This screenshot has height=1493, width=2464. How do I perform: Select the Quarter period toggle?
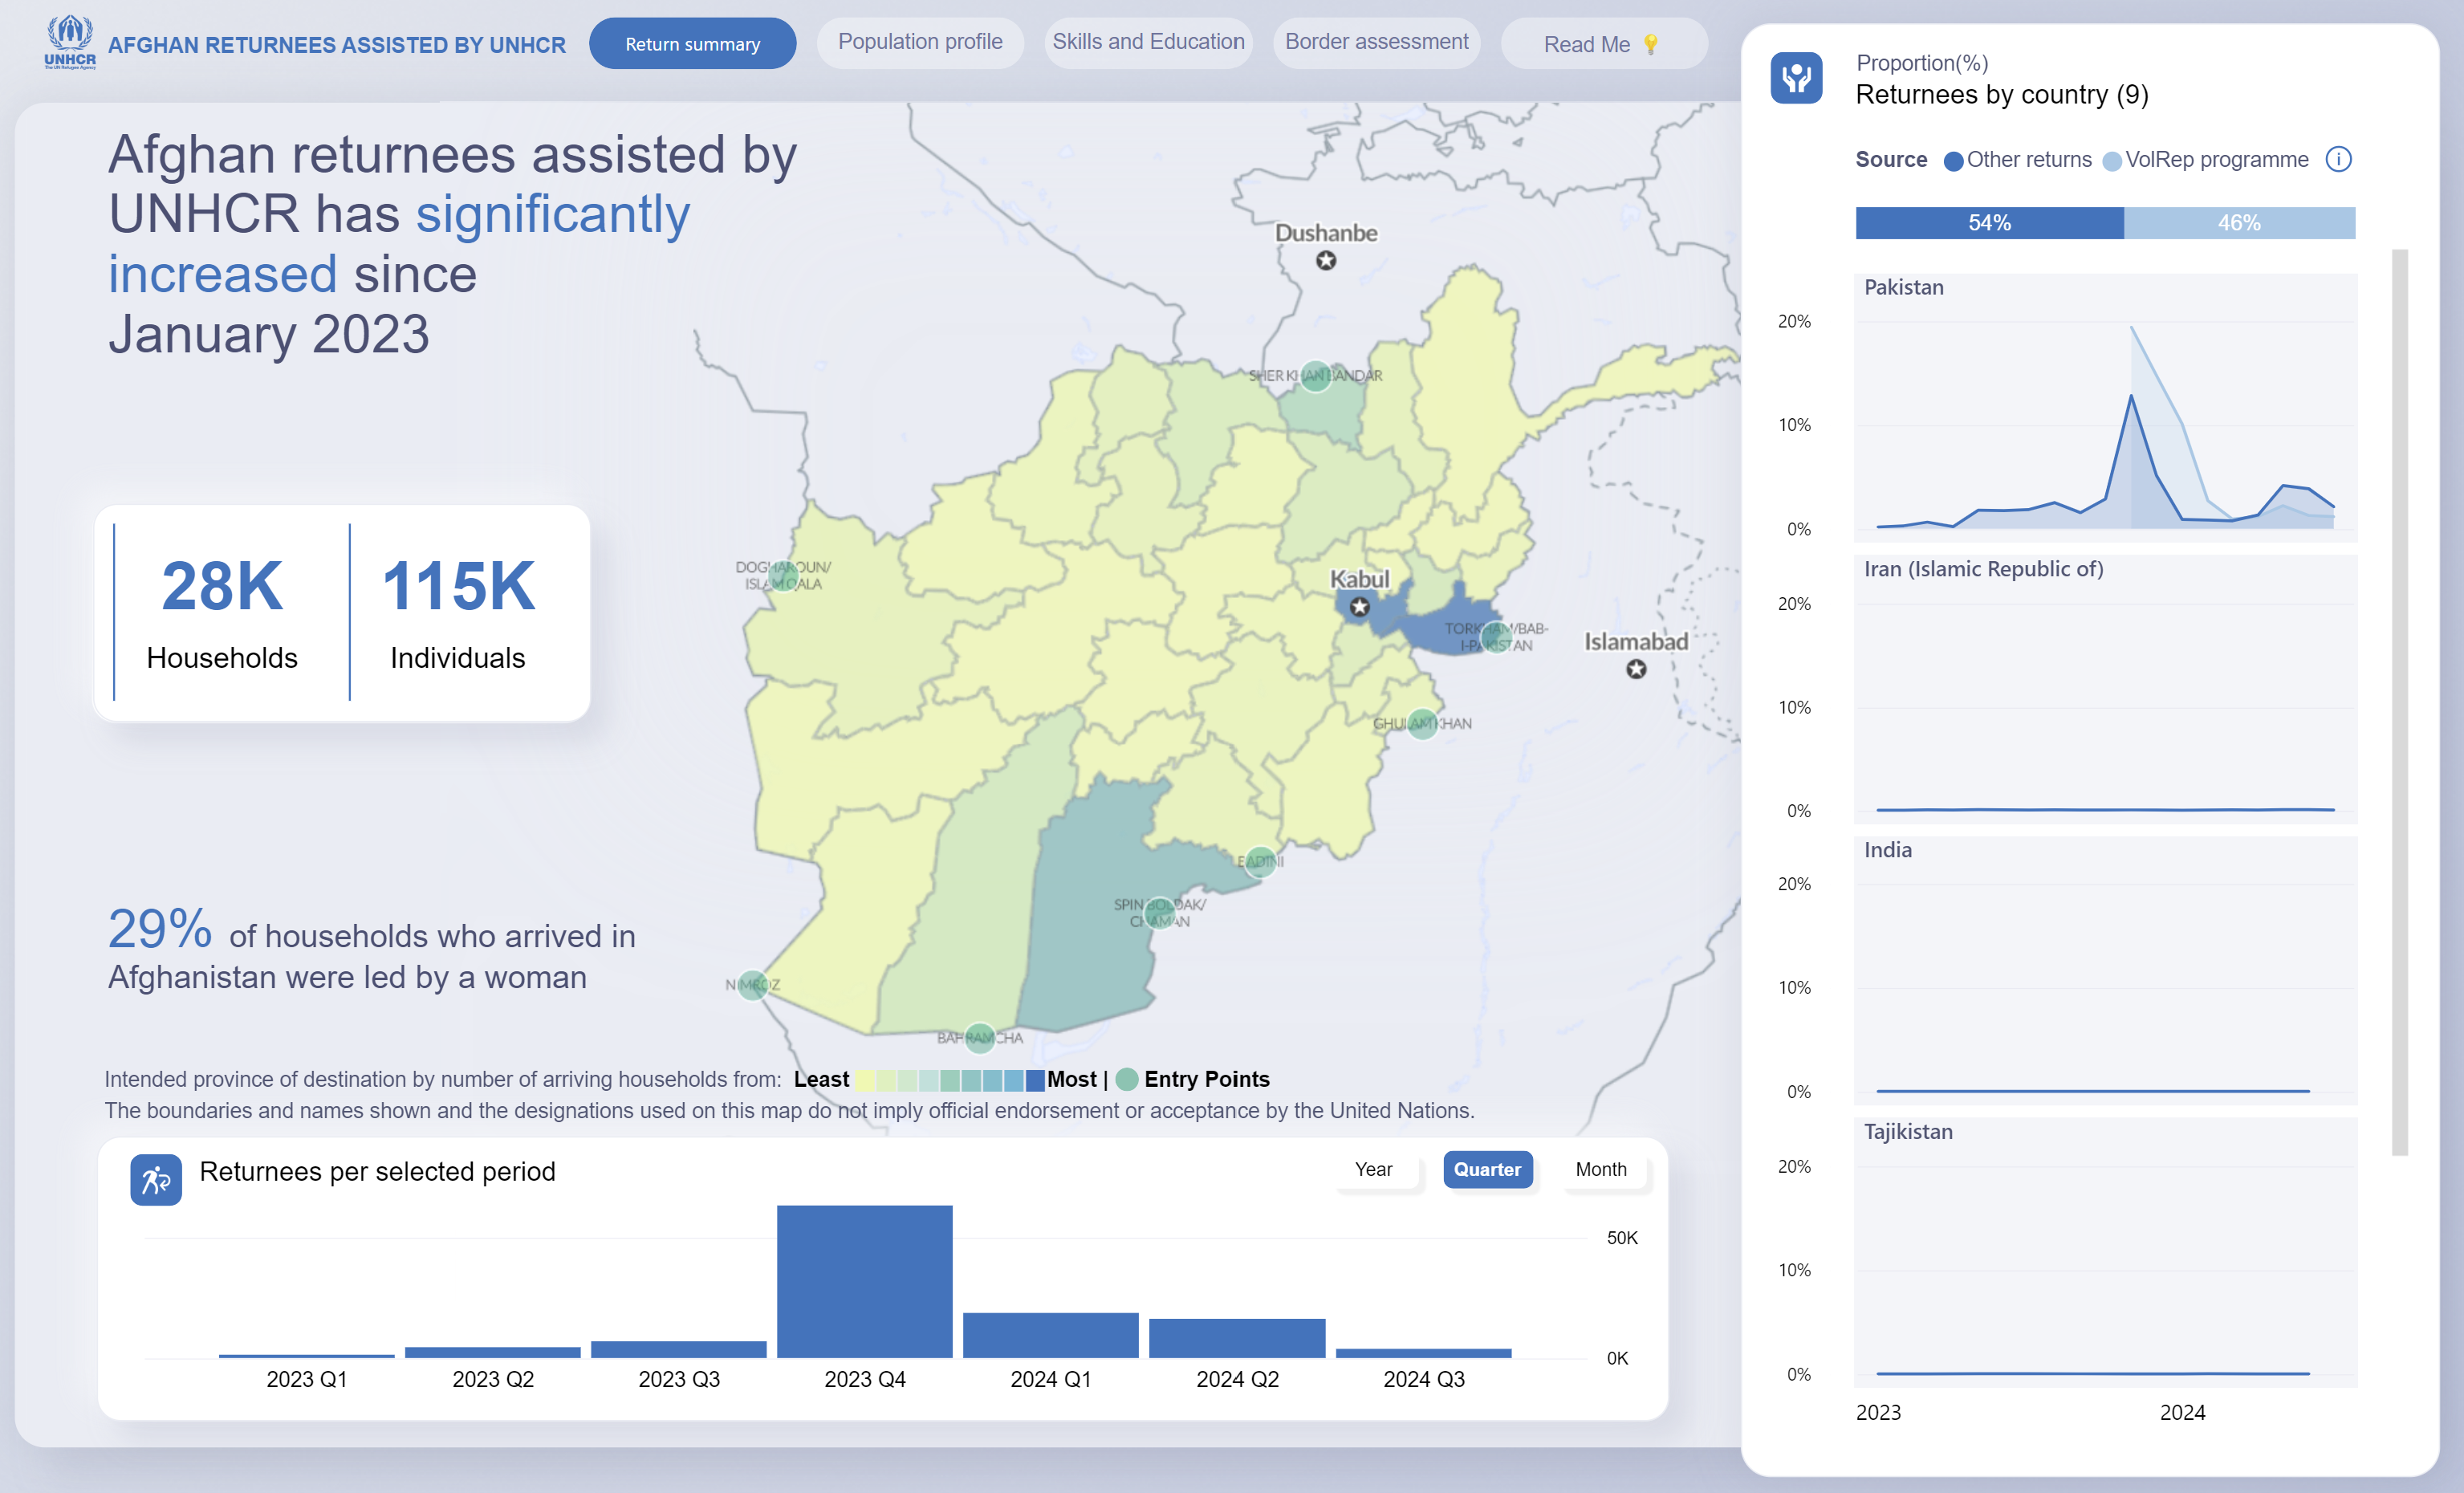click(x=1487, y=1169)
